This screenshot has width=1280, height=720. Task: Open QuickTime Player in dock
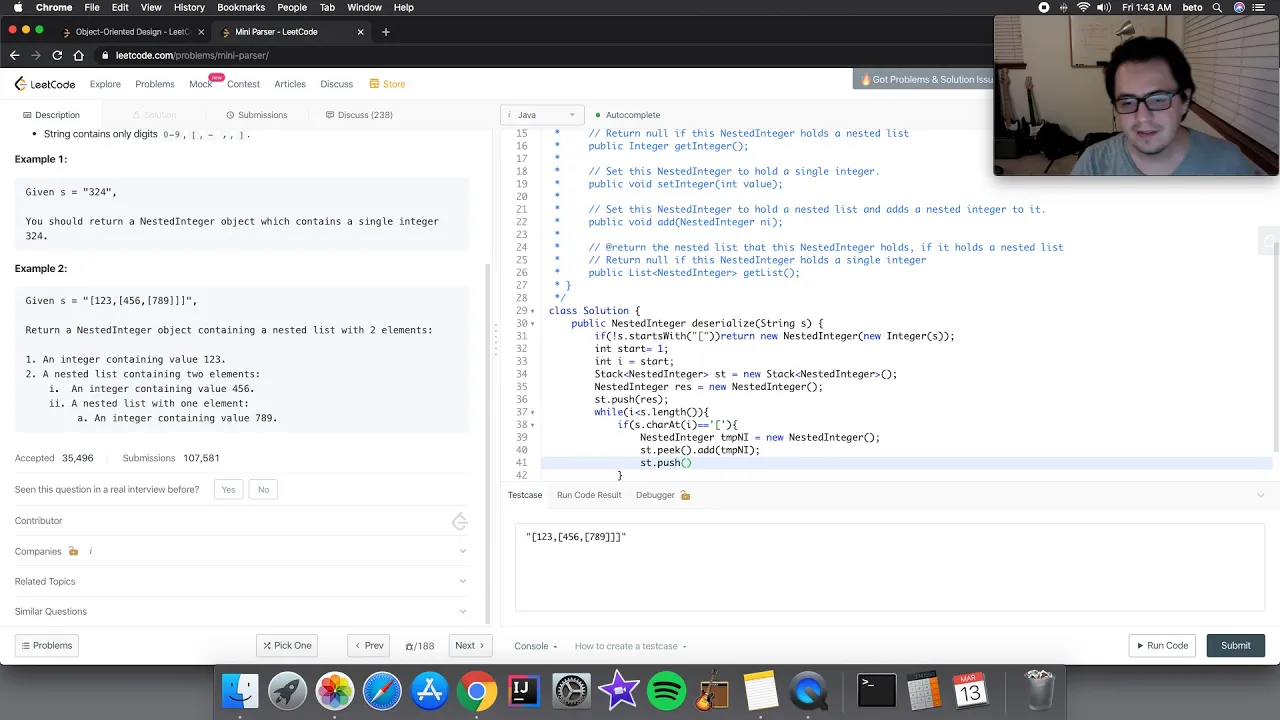pyautogui.click(x=808, y=691)
